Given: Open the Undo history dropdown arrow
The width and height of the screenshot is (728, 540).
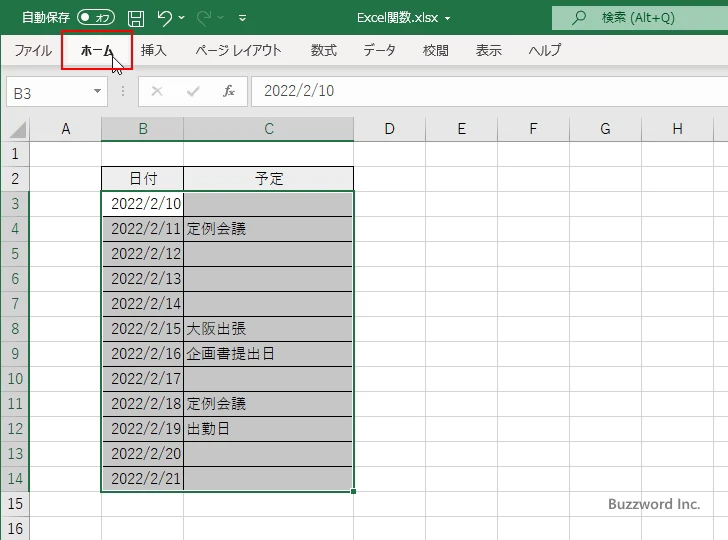Looking at the screenshot, I should 182,18.
